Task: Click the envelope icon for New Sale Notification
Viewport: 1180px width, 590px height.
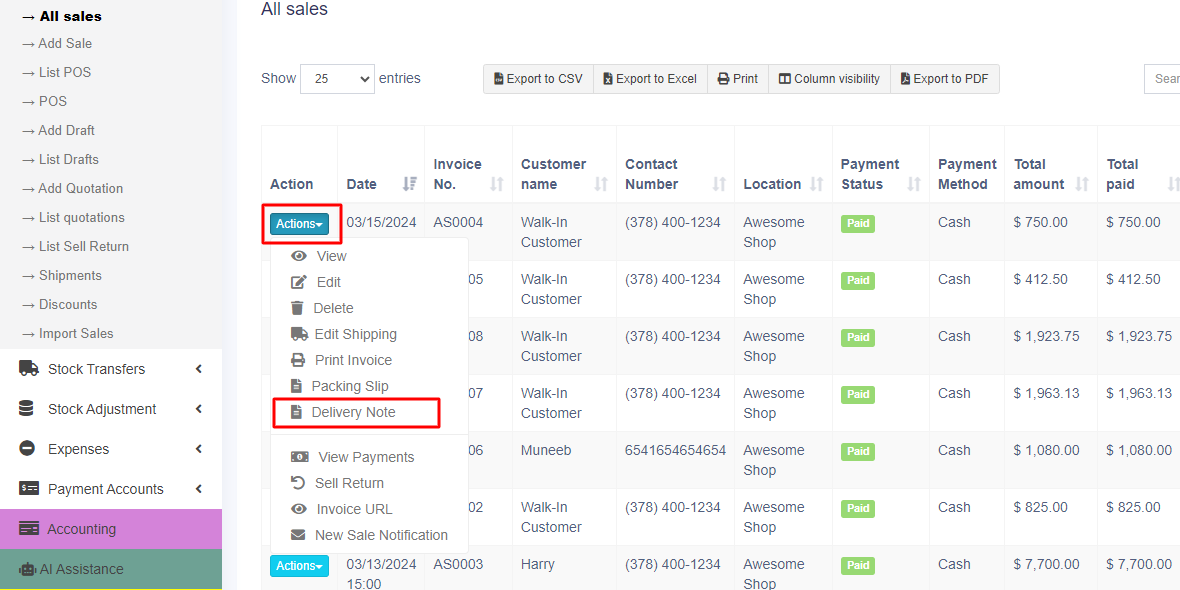Action: pyautogui.click(x=298, y=535)
